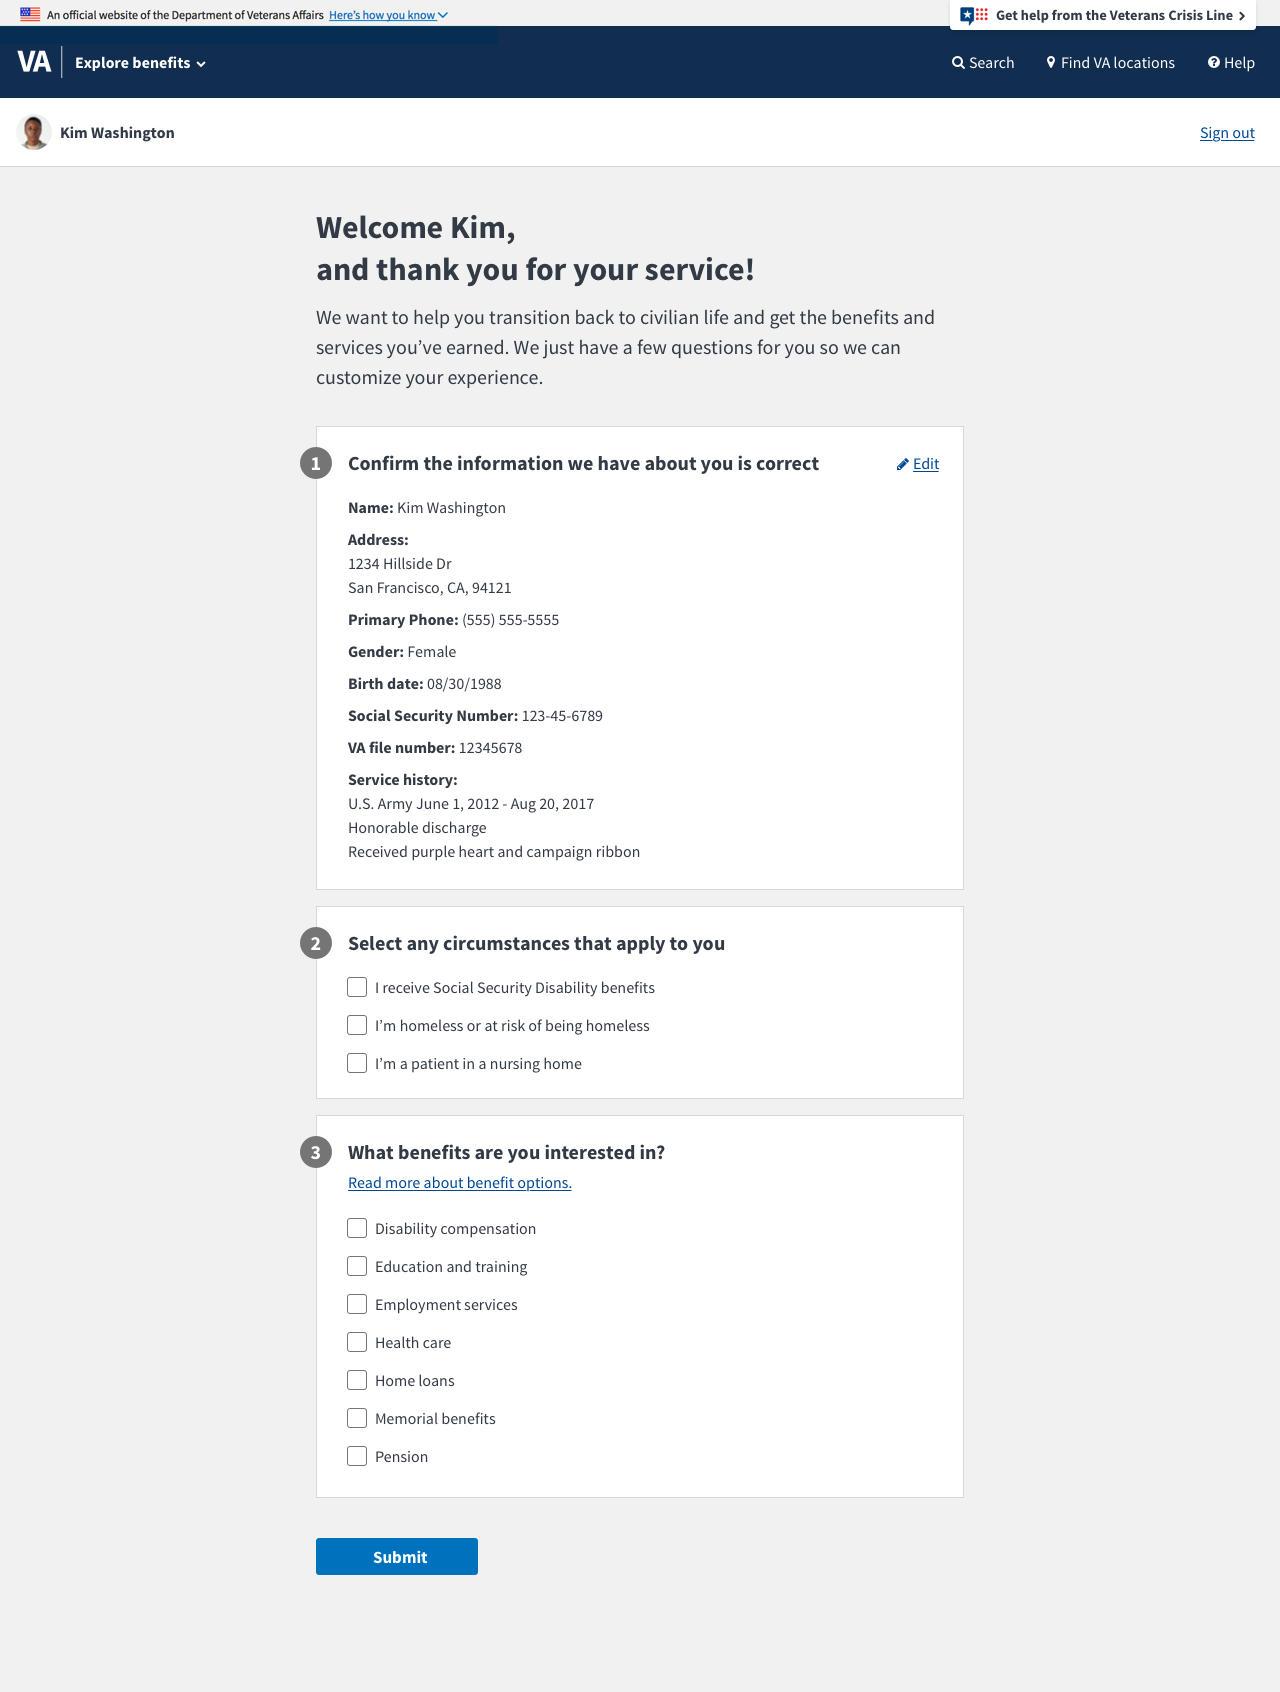Screen dimensions: 1280x1692
Task: Expand "Here's how you know" disclosure
Action: pos(388,15)
